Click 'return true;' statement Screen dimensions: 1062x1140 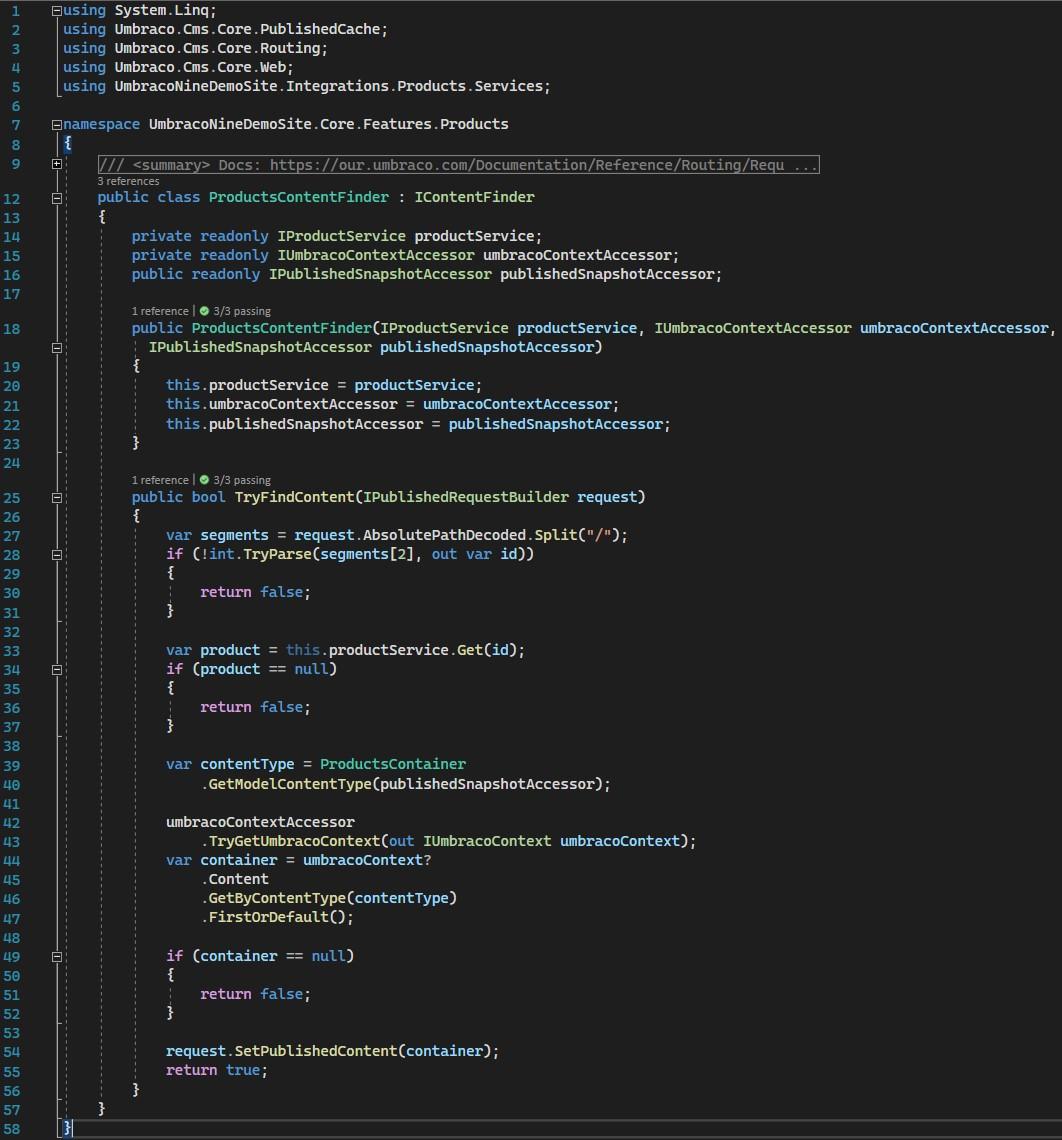(217, 1070)
